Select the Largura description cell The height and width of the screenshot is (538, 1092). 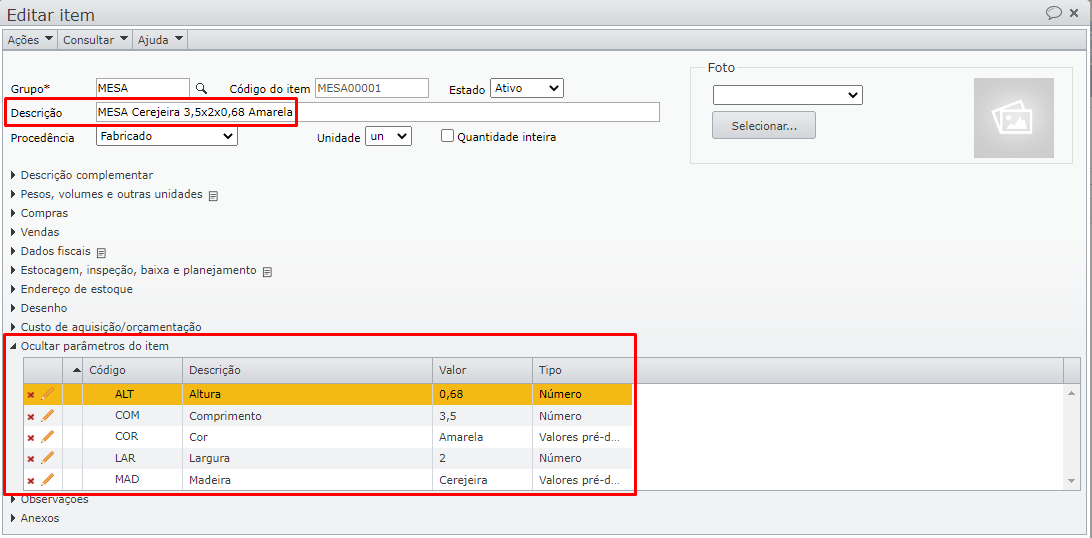307,459
